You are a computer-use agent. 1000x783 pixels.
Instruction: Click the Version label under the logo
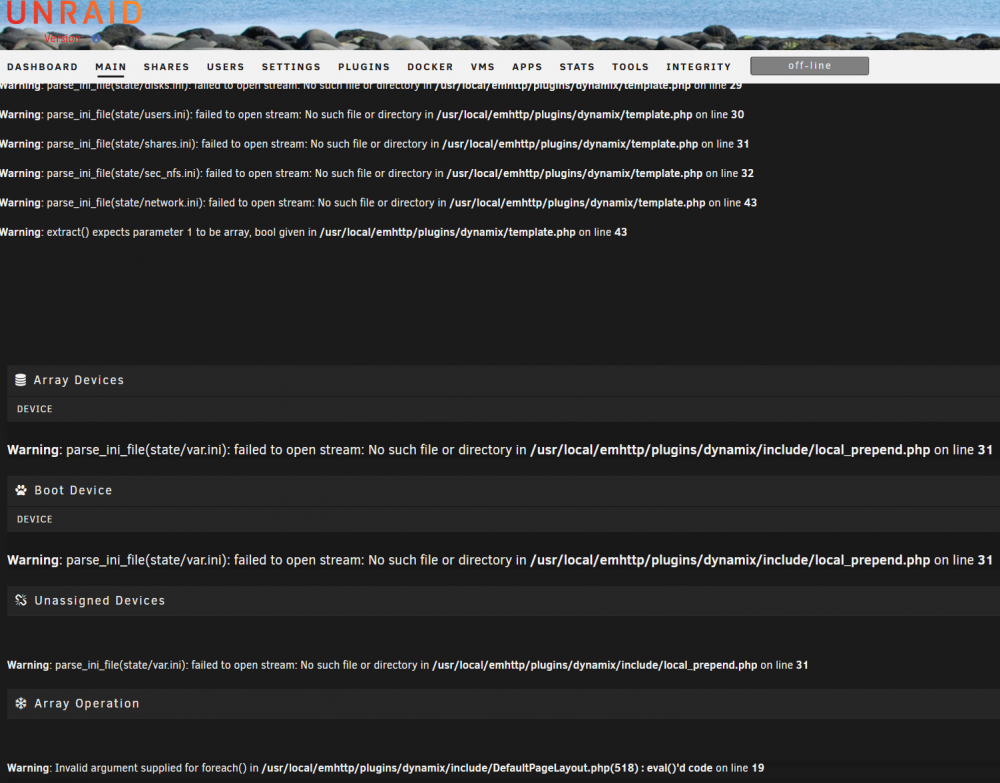[62, 38]
